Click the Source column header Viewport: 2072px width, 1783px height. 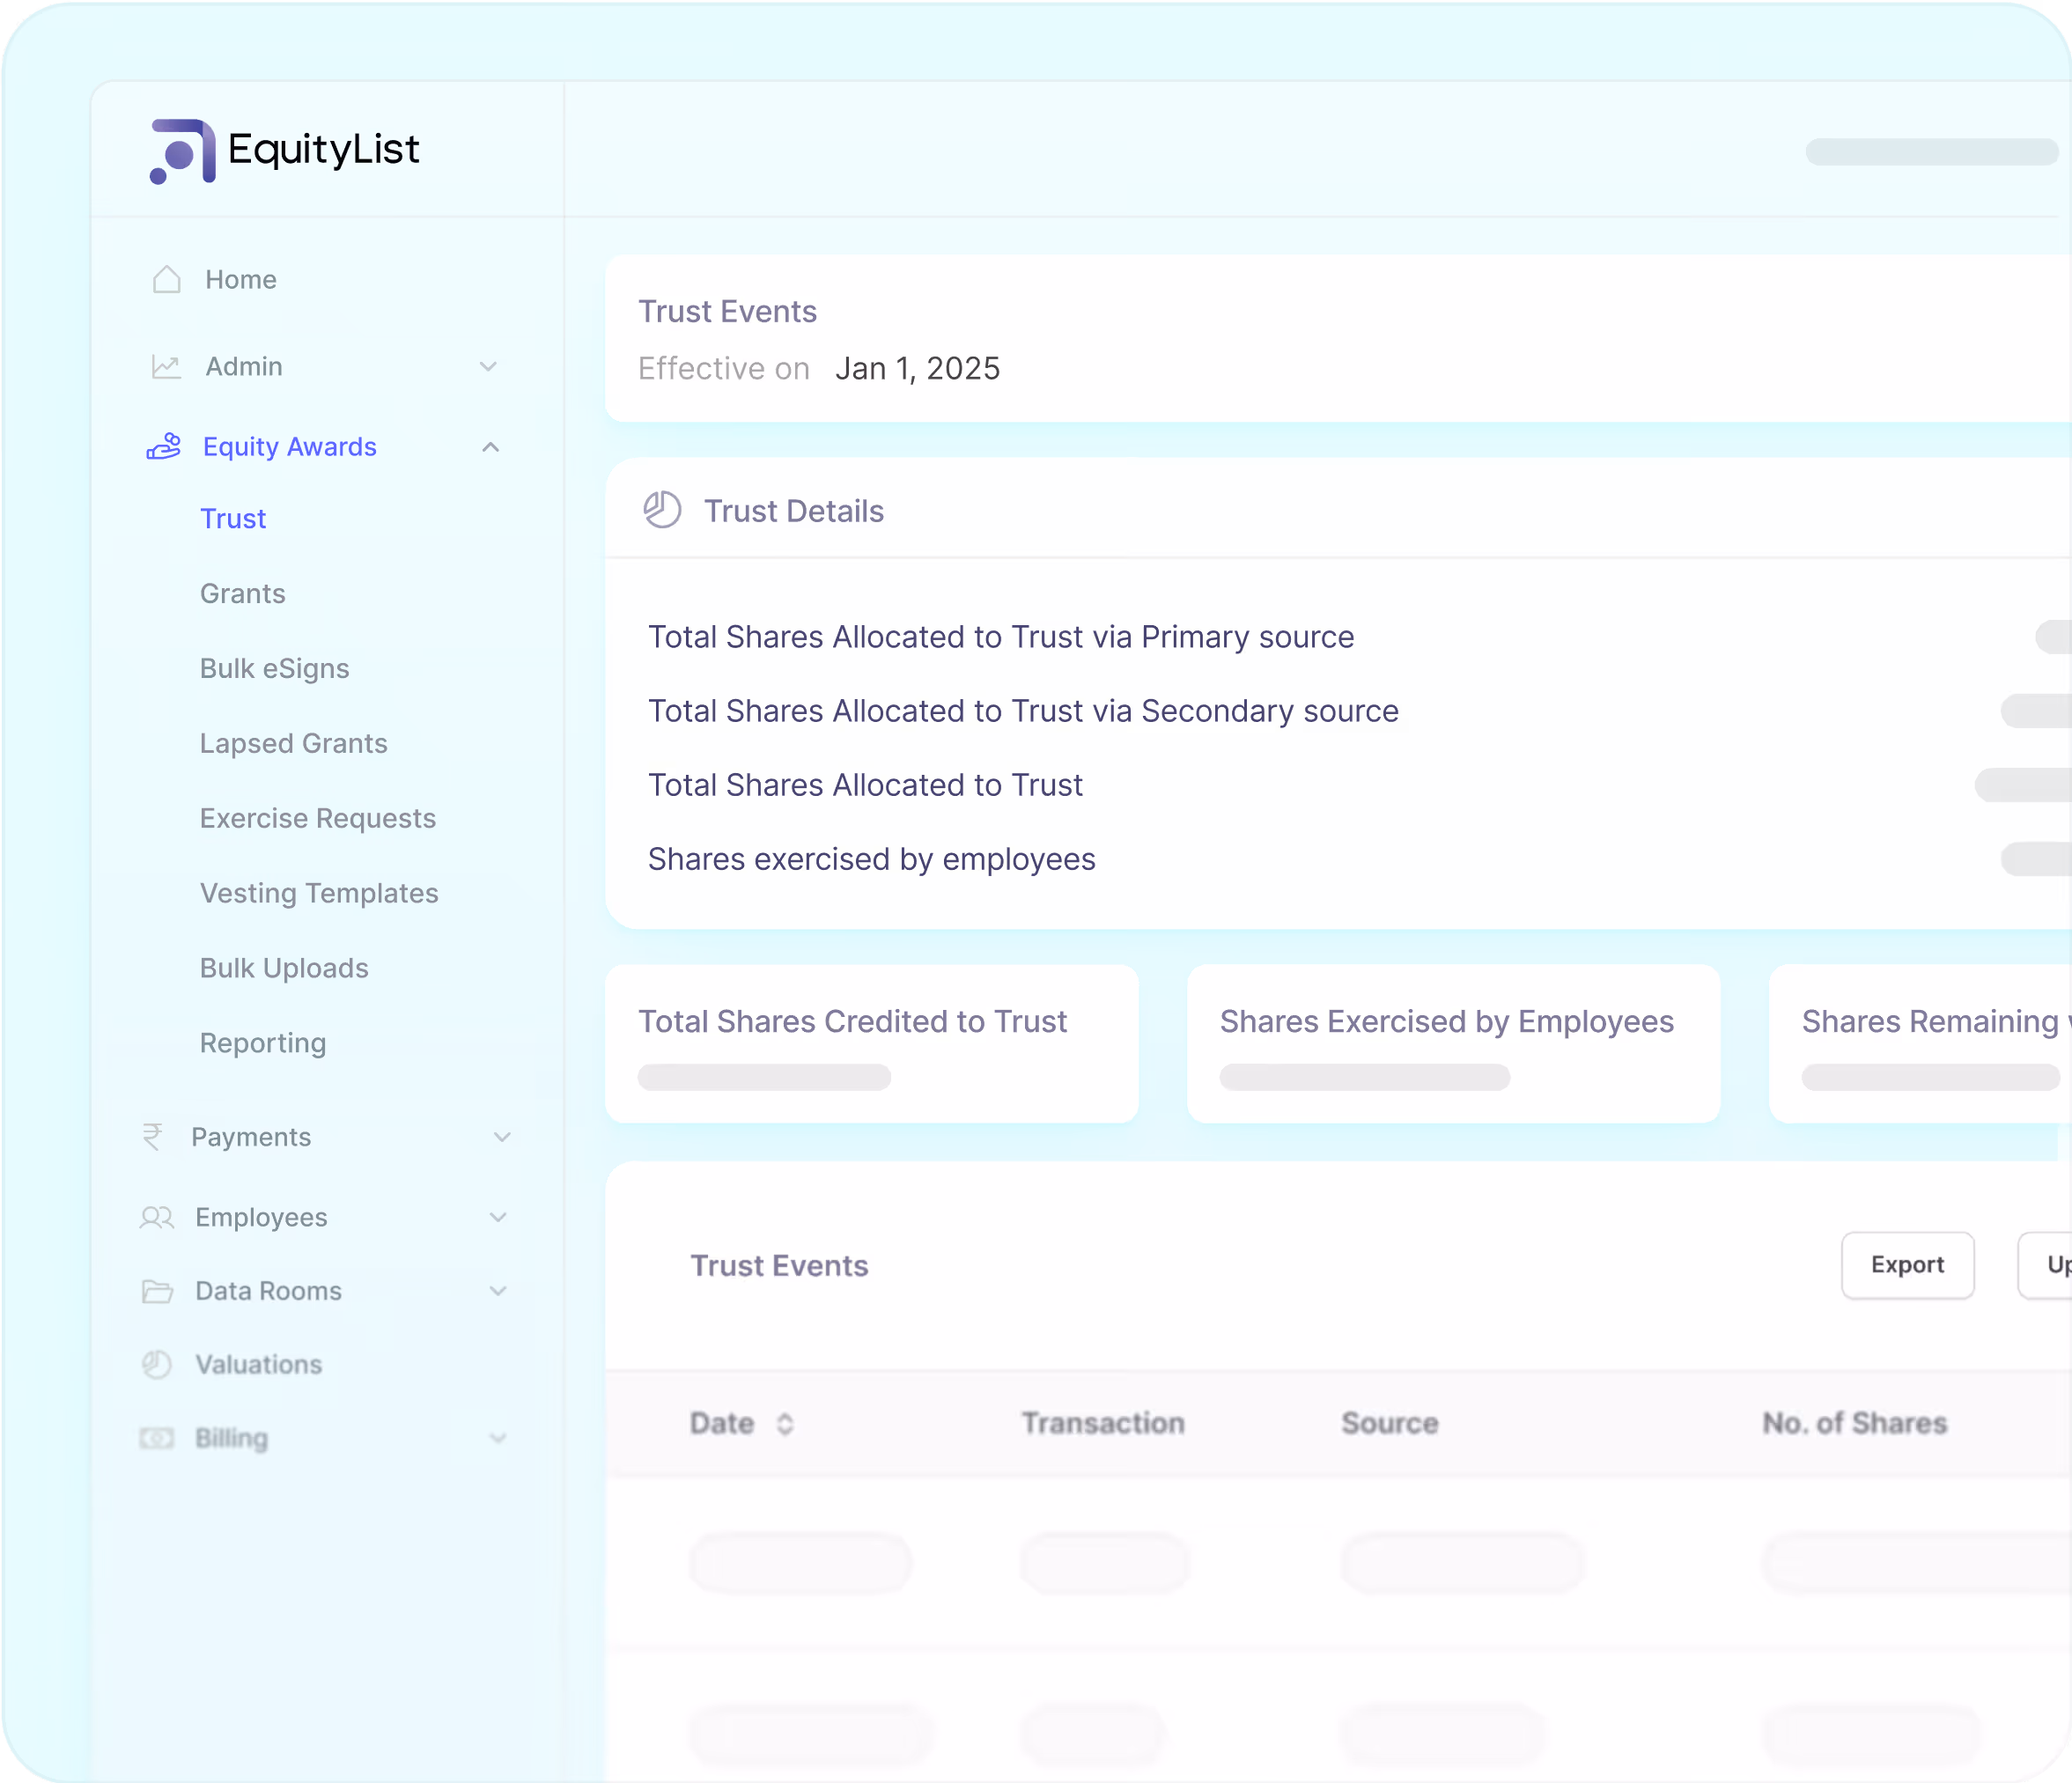(x=1390, y=1423)
